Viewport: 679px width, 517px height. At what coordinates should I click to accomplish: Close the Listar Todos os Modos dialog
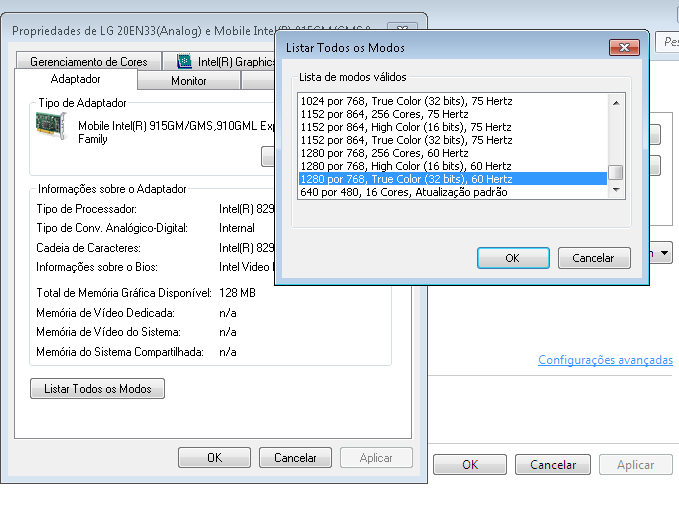click(624, 48)
